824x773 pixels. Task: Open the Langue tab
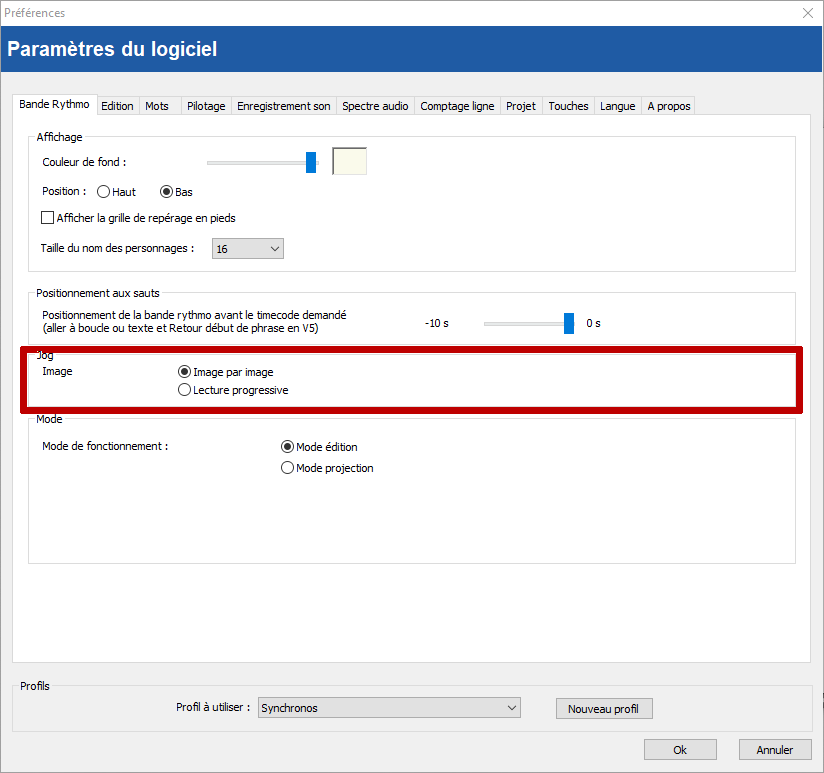617,106
